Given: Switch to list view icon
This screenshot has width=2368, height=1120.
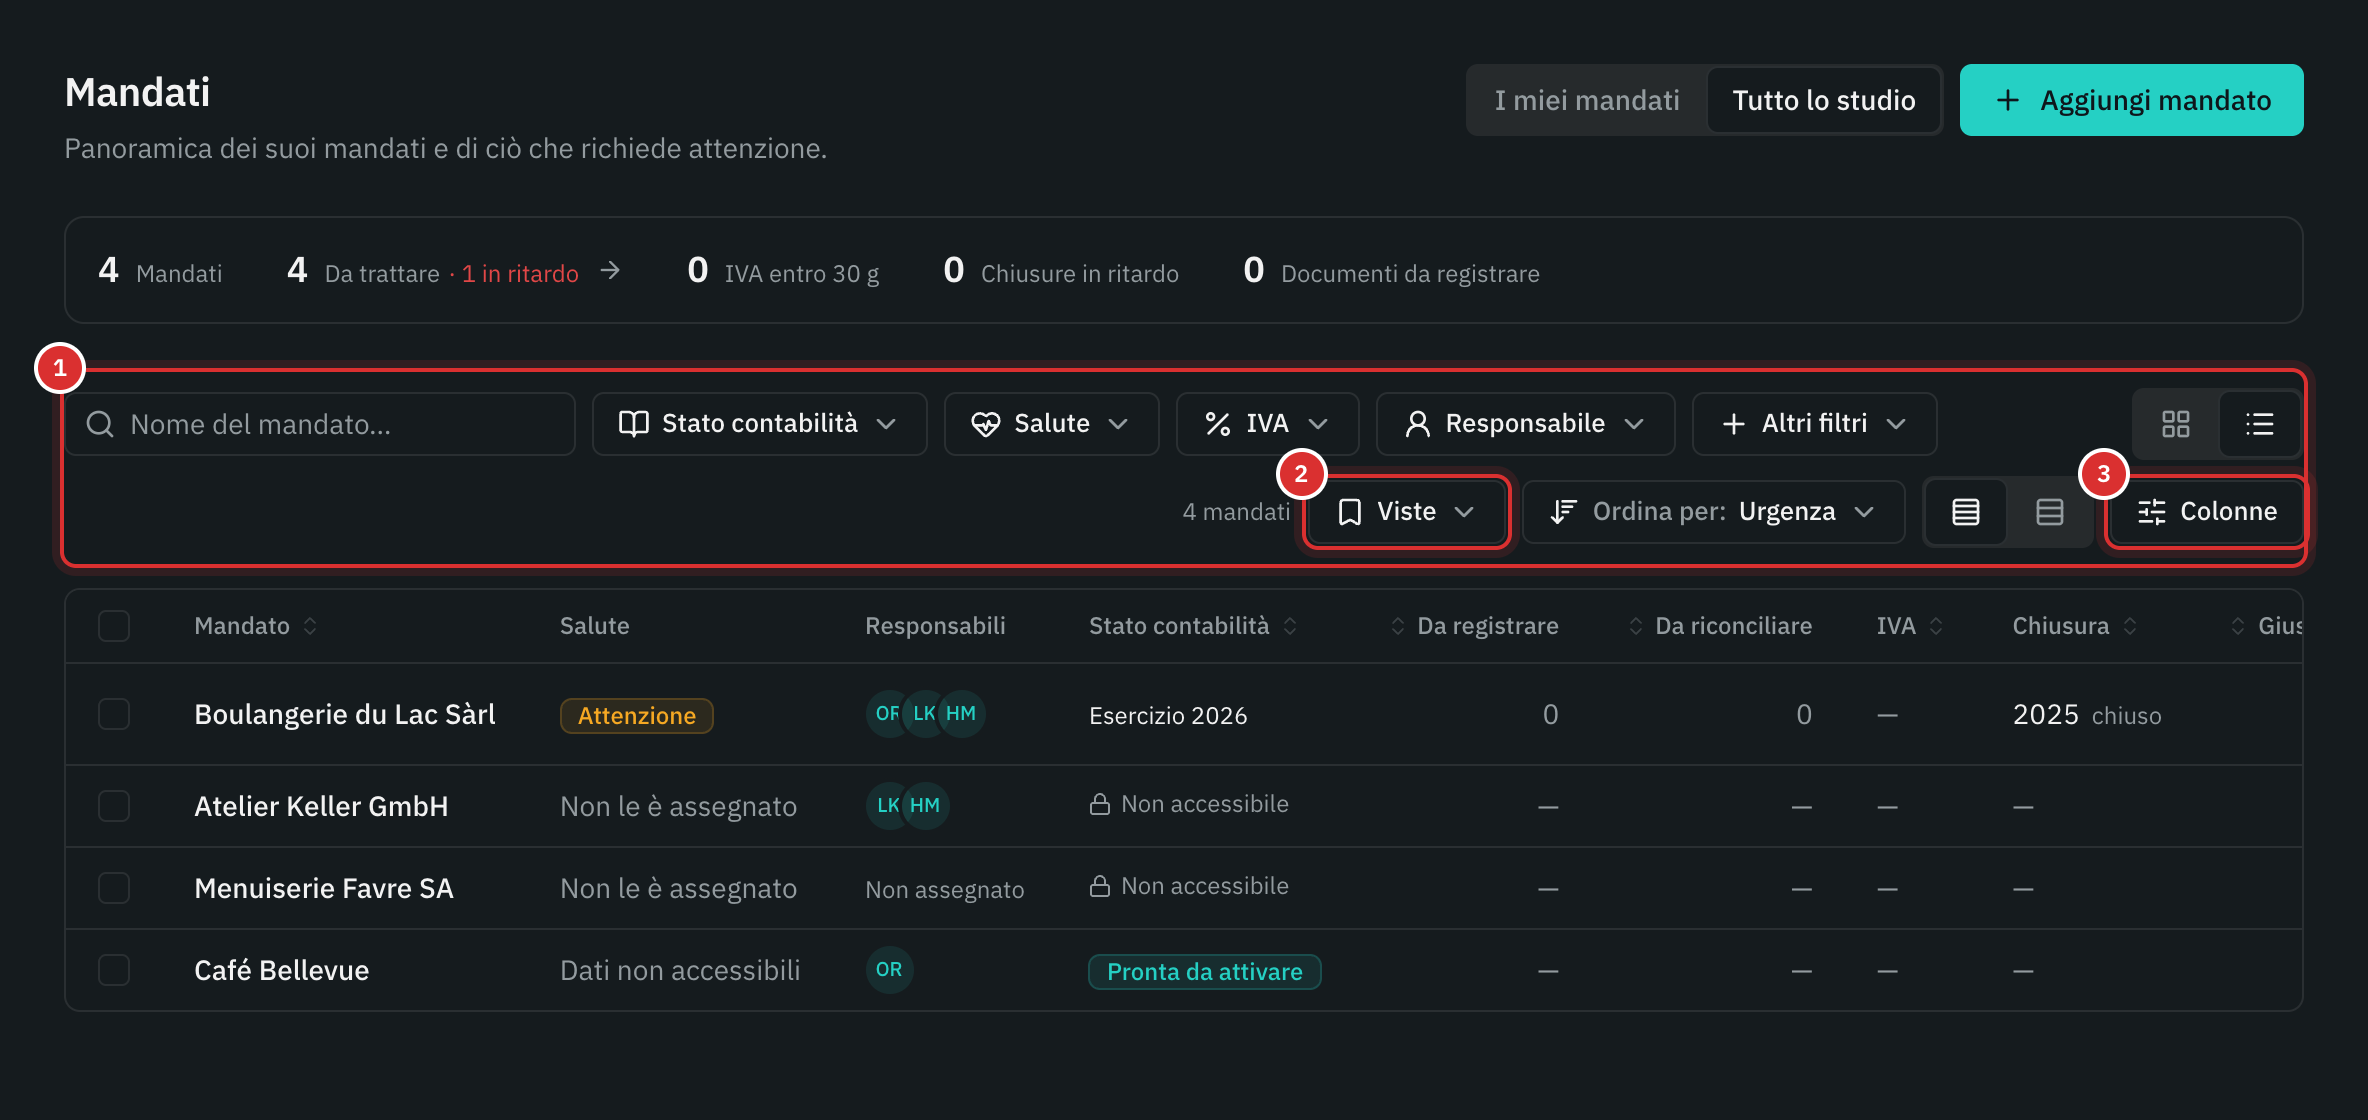Looking at the screenshot, I should [2259, 424].
